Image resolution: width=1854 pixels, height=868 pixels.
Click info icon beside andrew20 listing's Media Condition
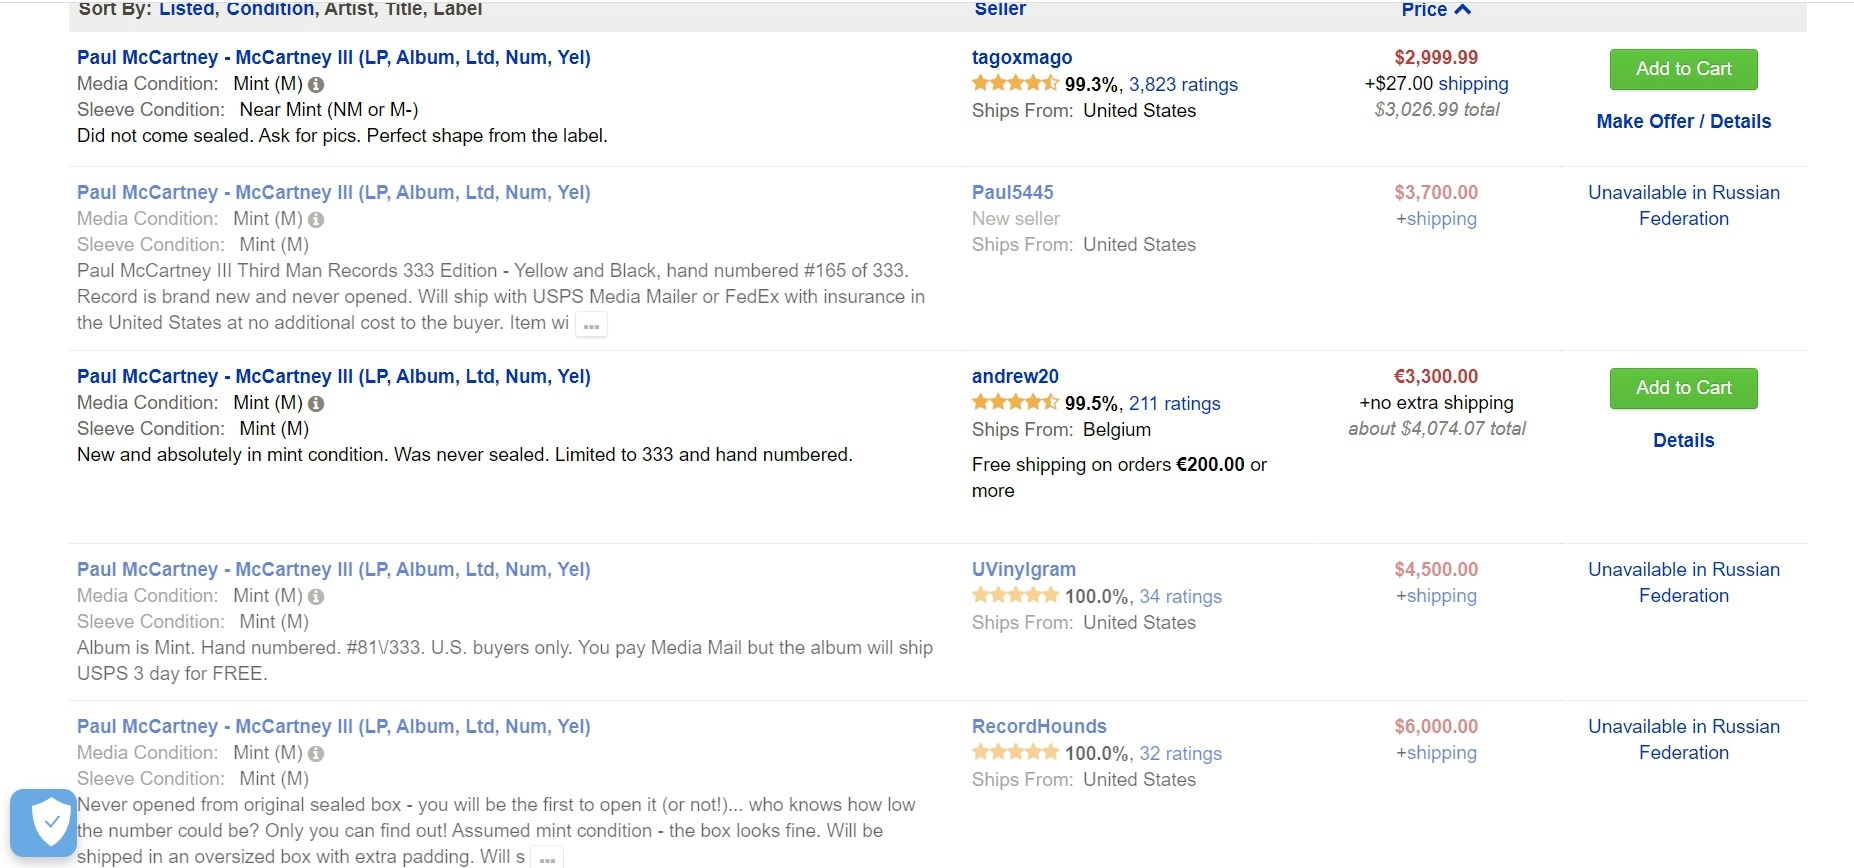[316, 404]
